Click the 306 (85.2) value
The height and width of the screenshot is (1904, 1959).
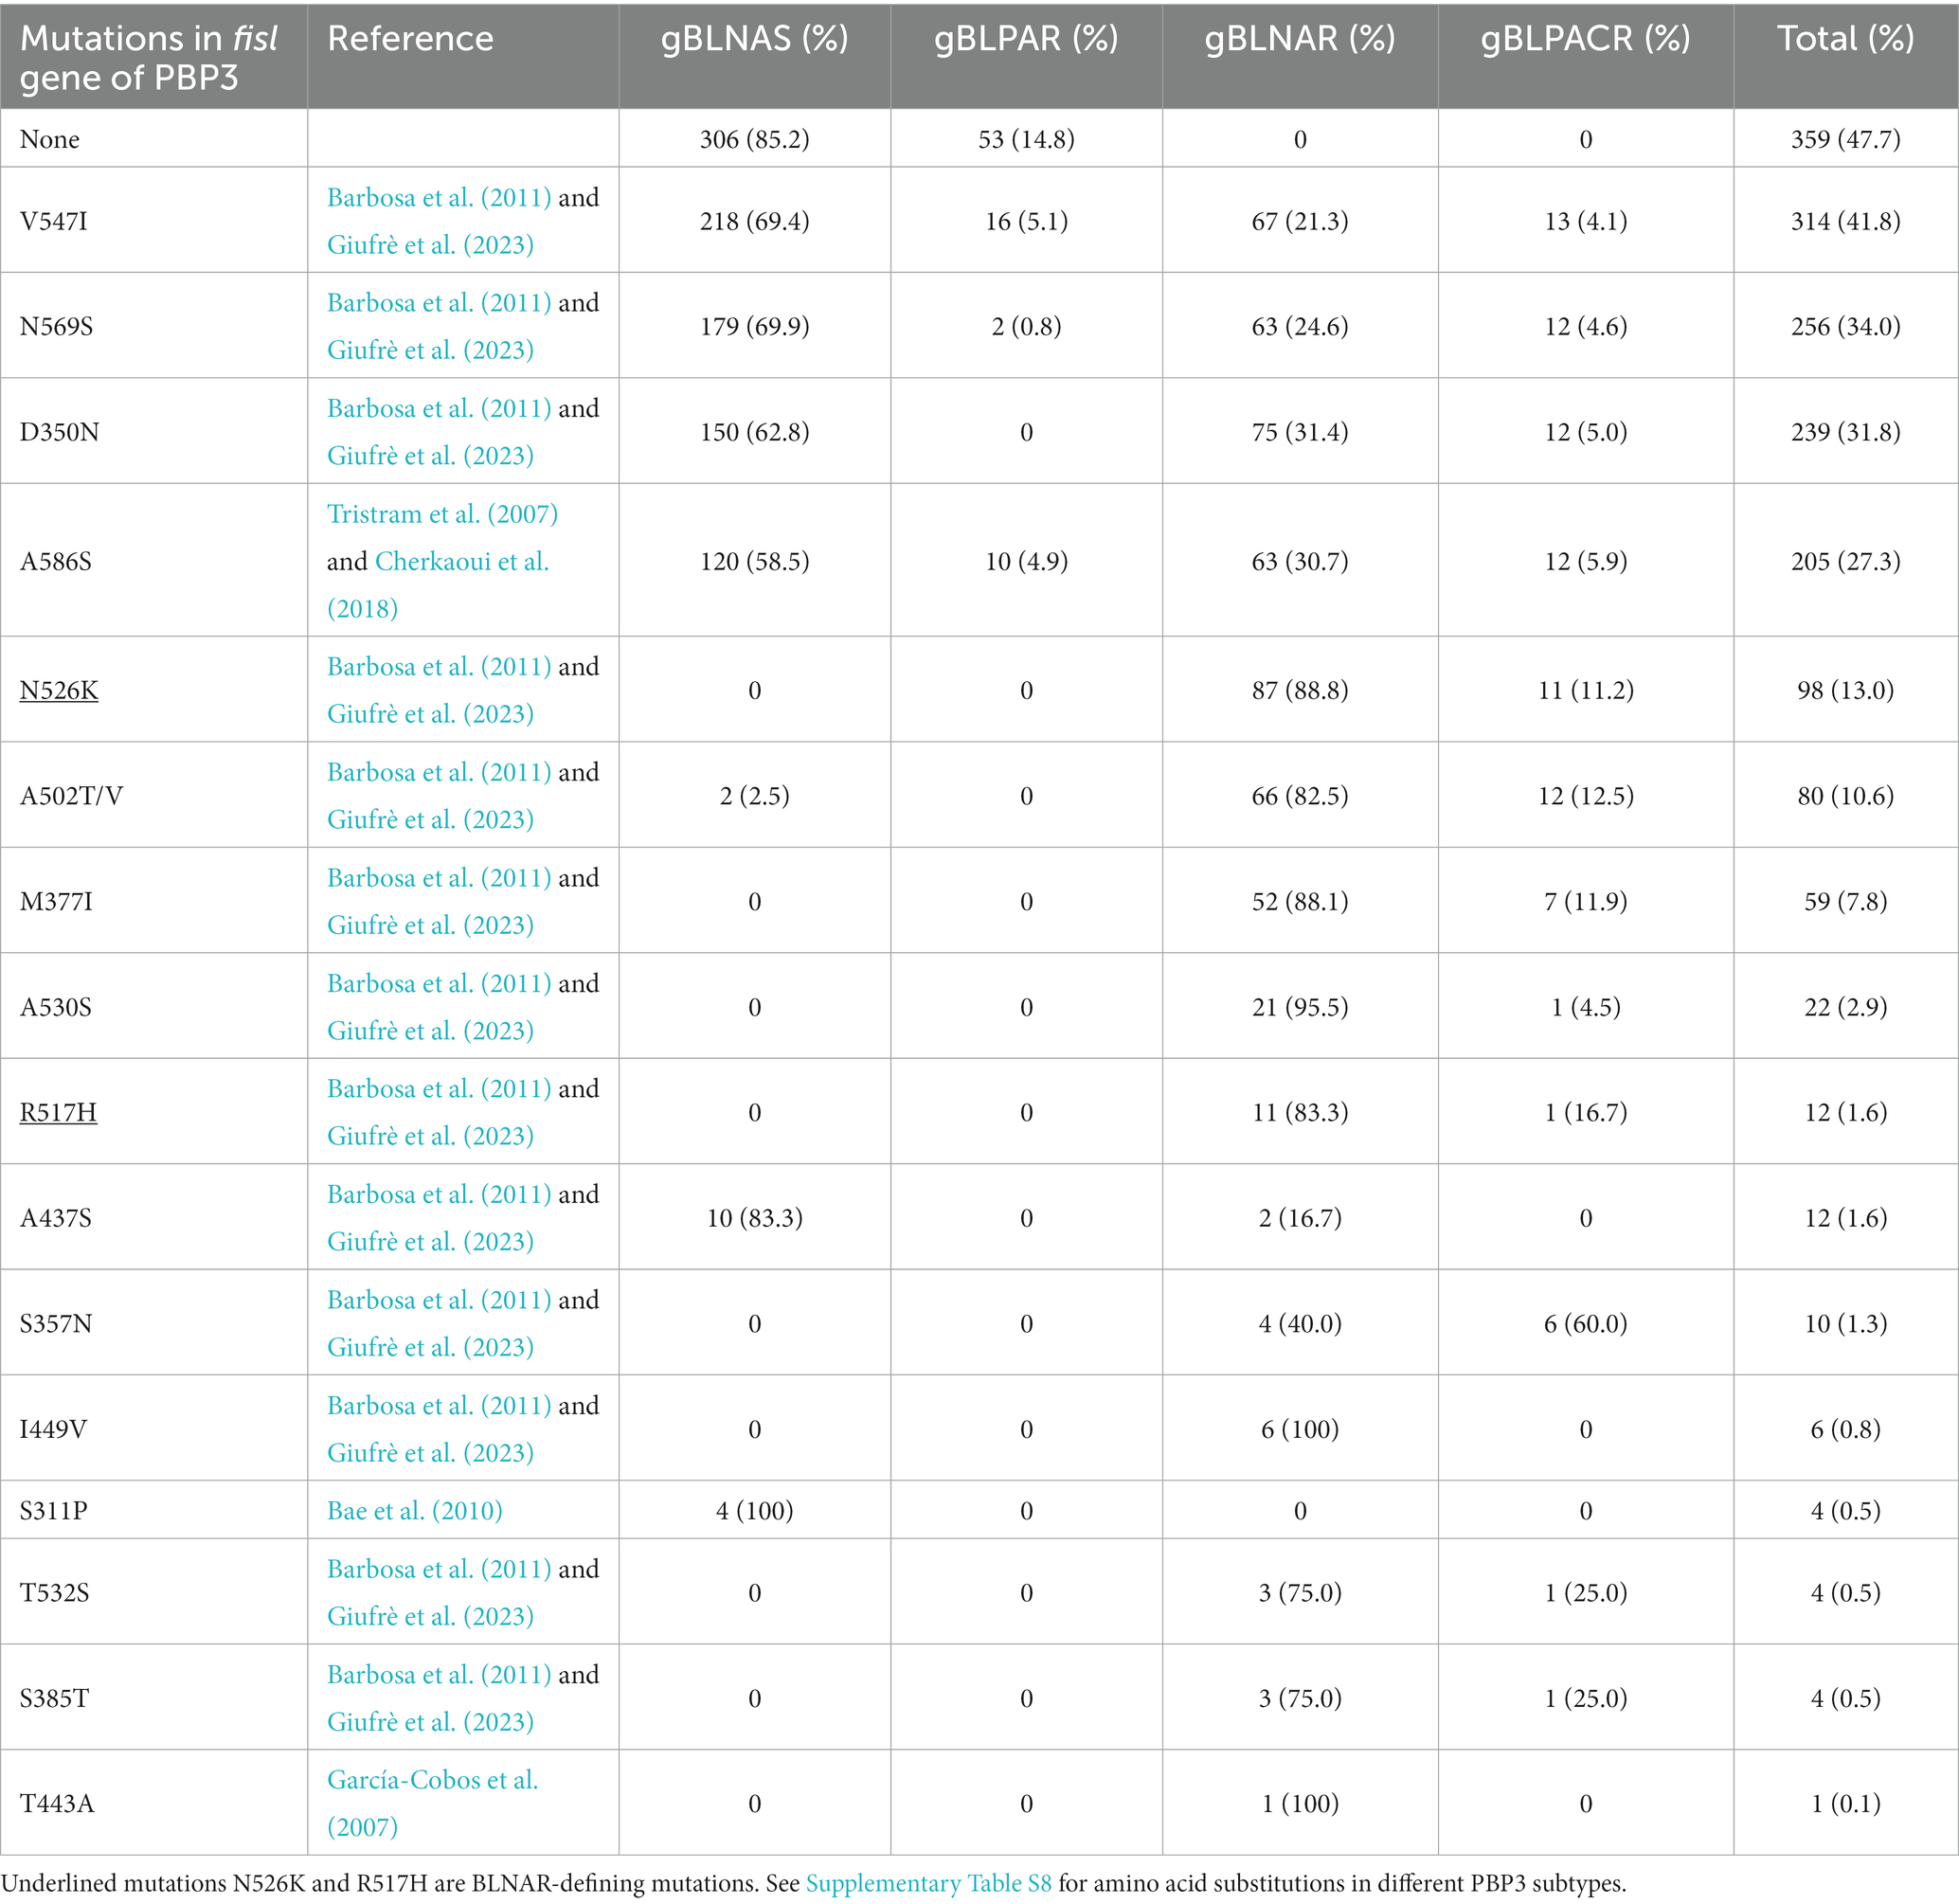[754, 139]
